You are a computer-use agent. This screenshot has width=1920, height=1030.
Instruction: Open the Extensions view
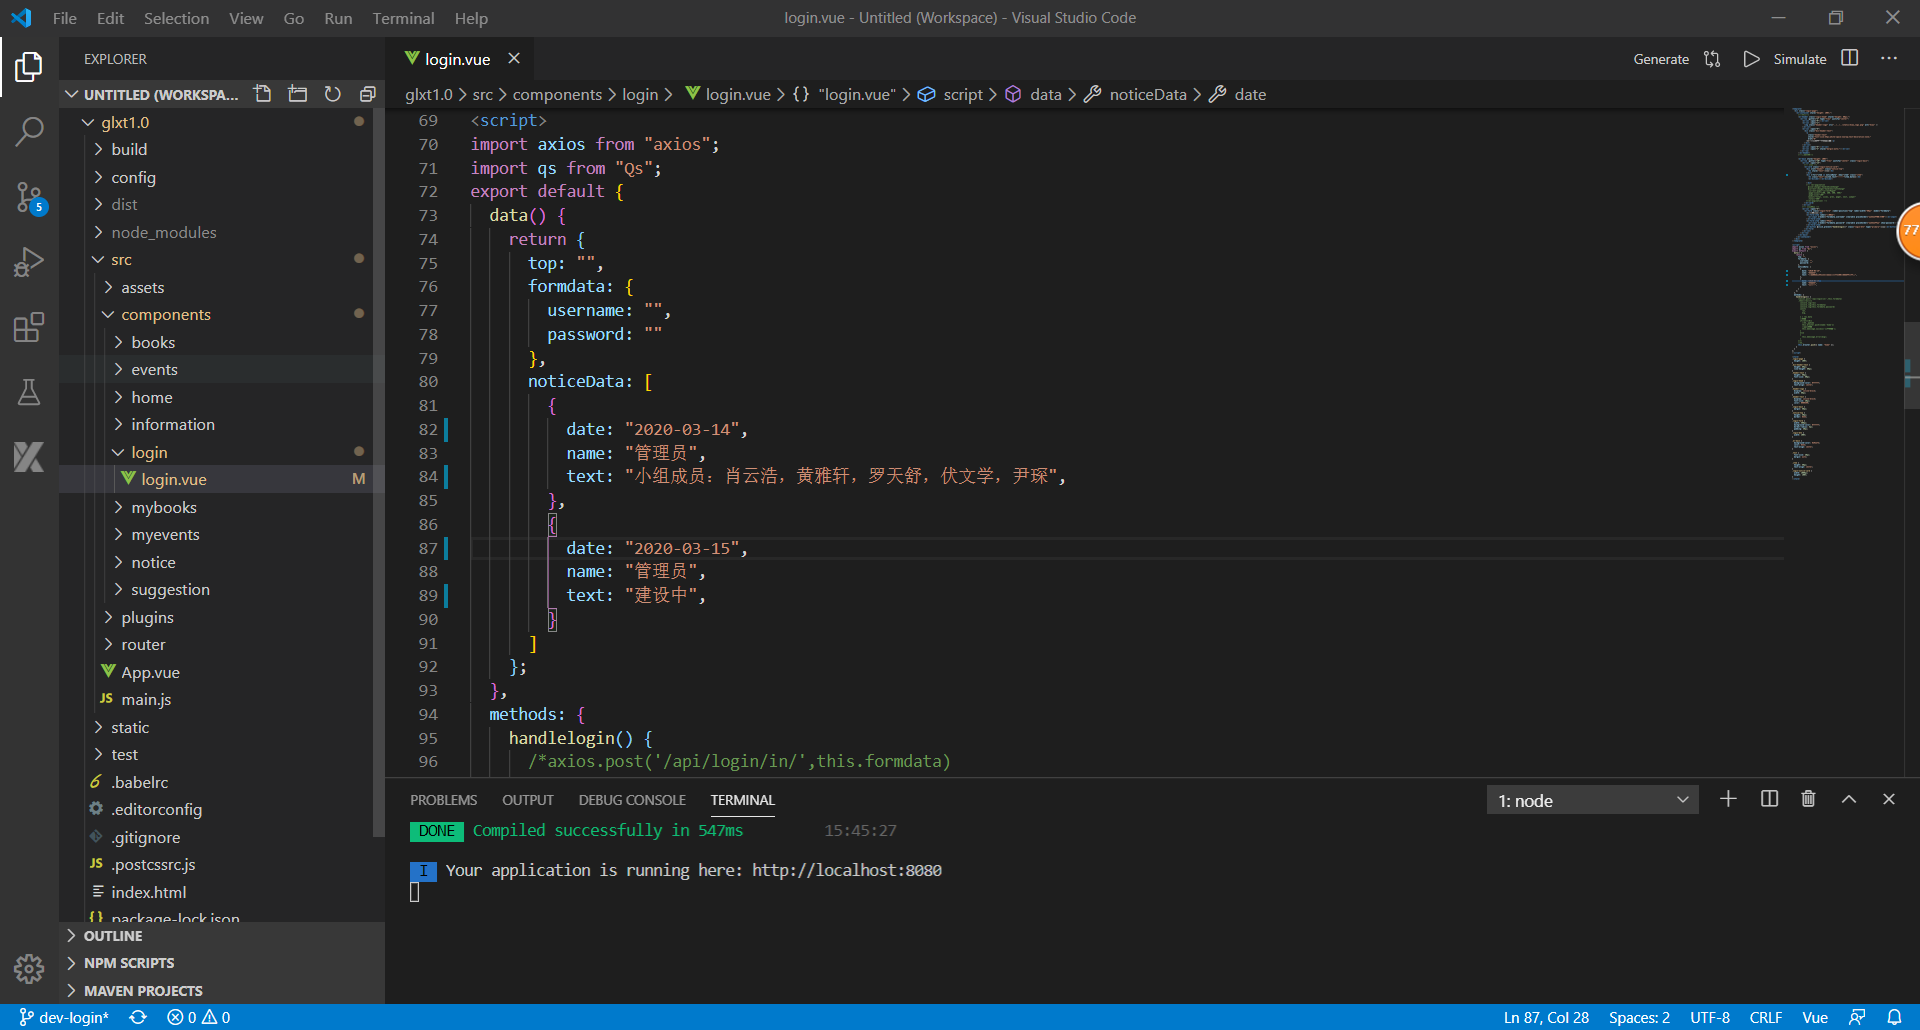[x=29, y=327]
